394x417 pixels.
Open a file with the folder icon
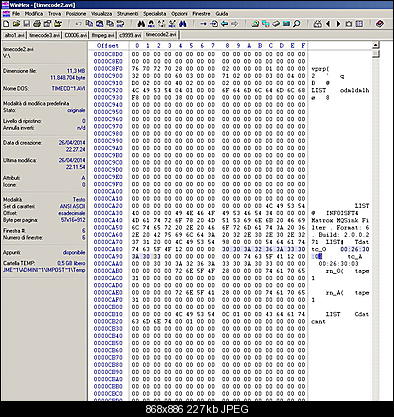click(16, 24)
